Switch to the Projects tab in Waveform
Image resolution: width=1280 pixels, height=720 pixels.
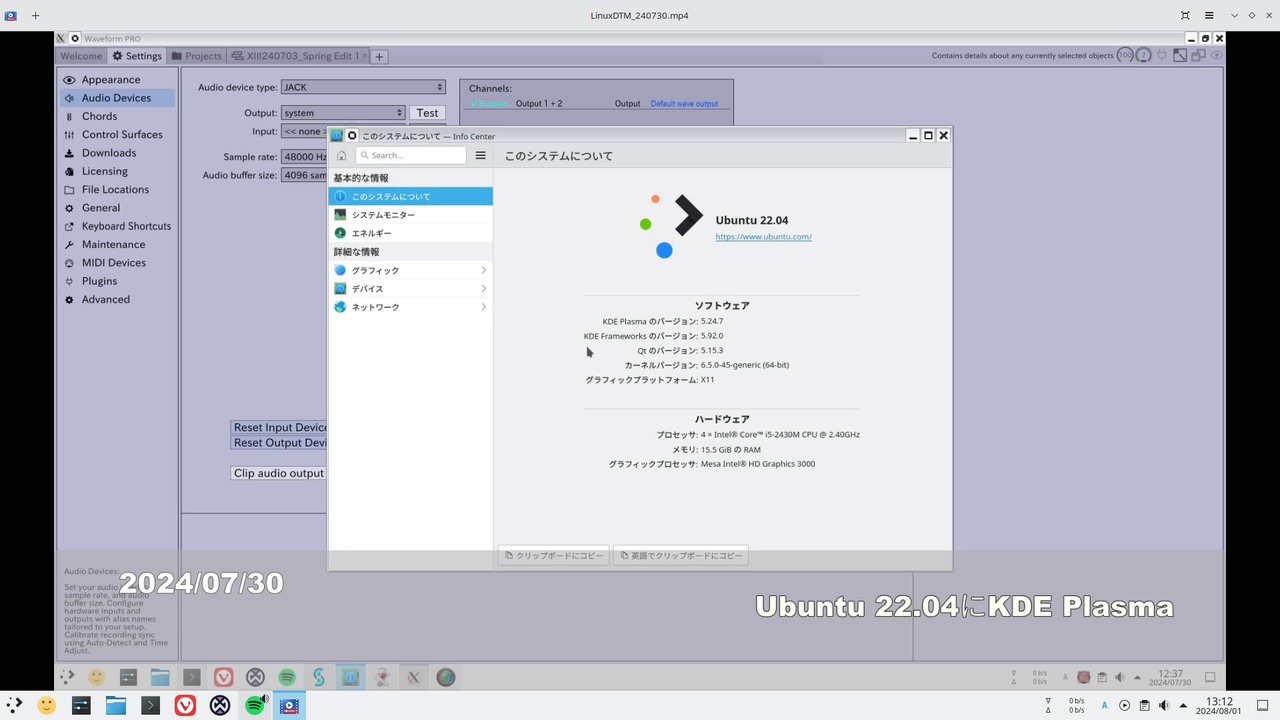[196, 55]
